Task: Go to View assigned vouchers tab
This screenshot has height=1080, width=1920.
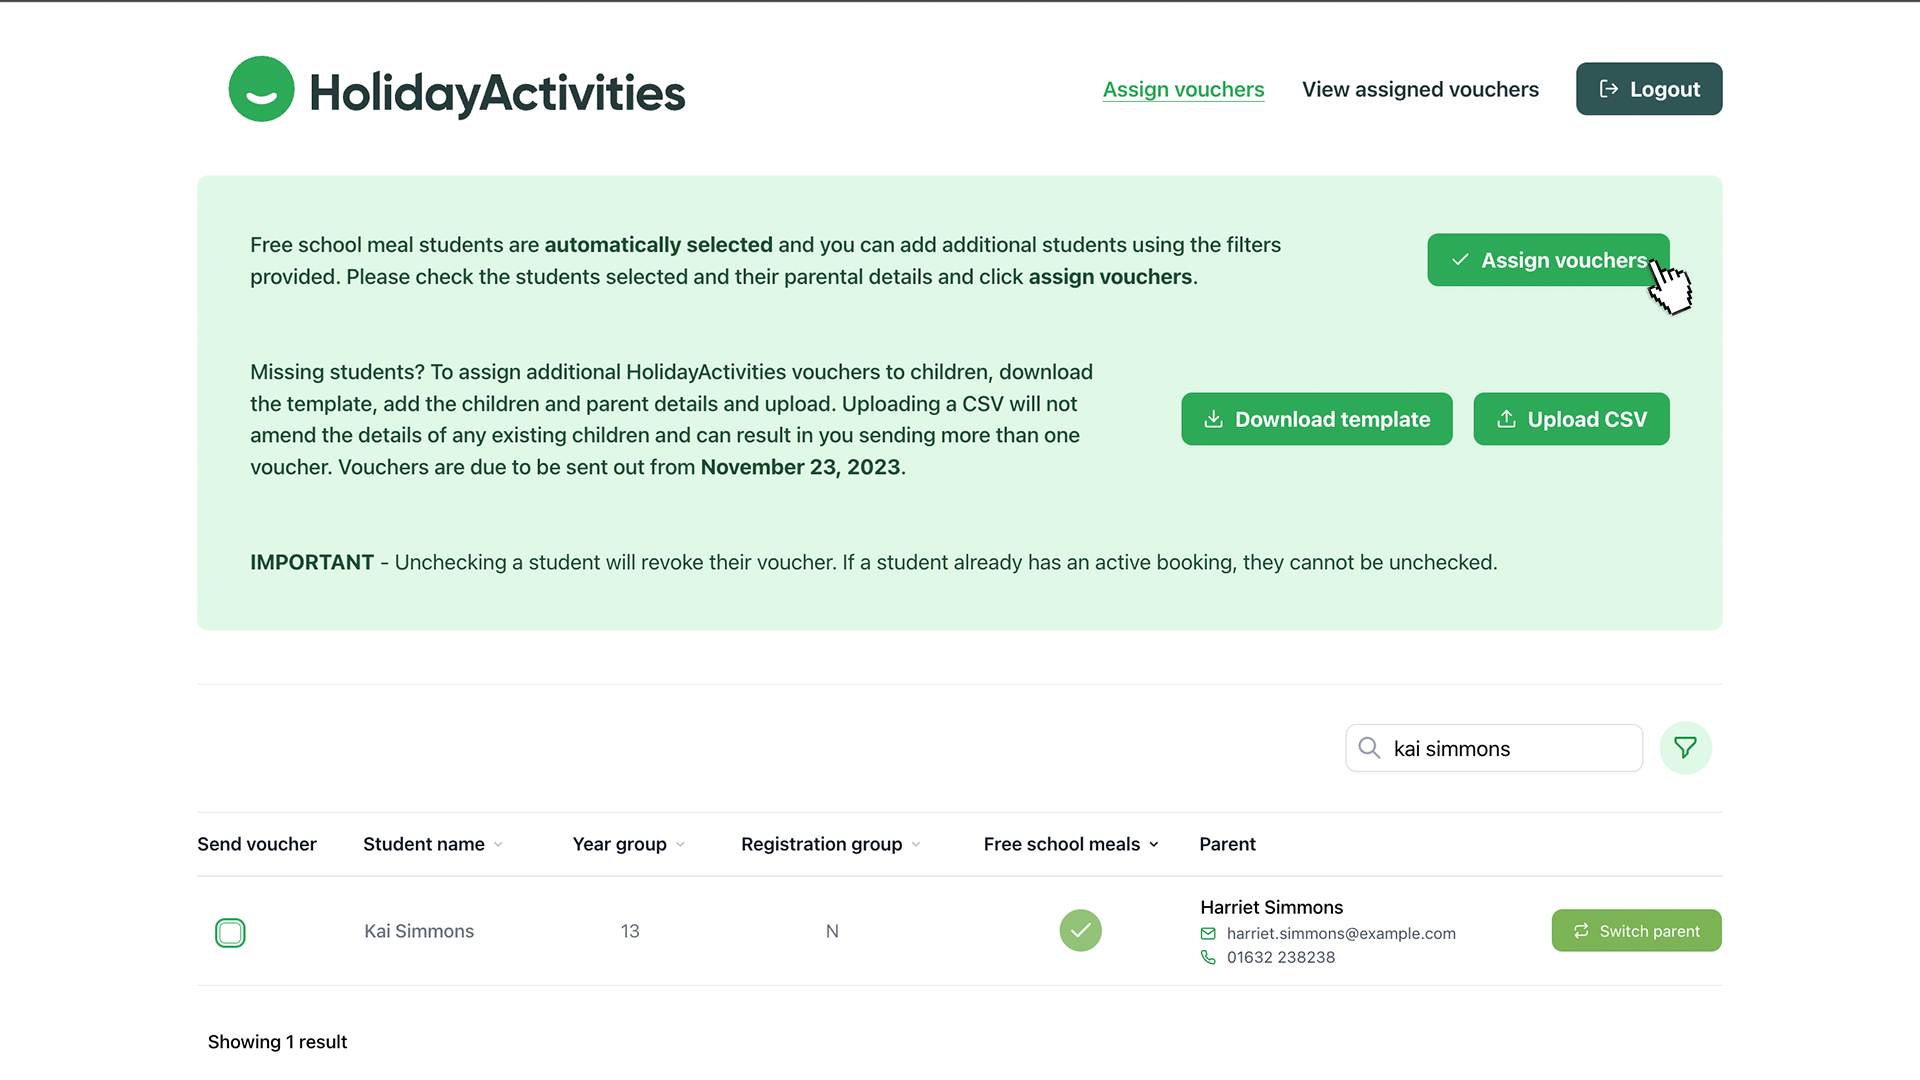Action: tap(1420, 89)
